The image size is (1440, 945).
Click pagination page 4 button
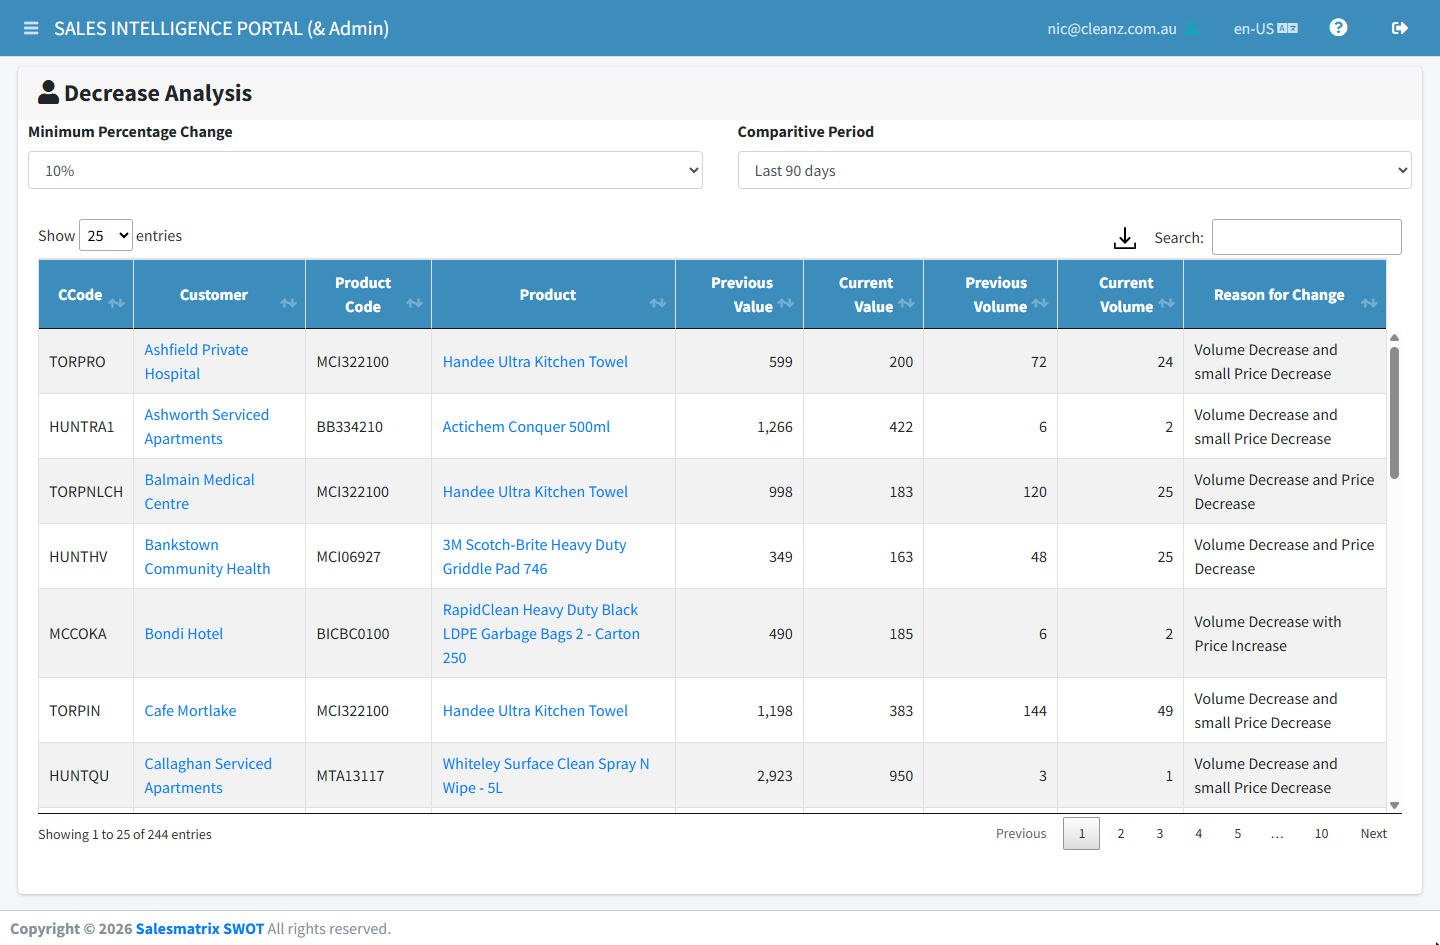point(1199,833)
